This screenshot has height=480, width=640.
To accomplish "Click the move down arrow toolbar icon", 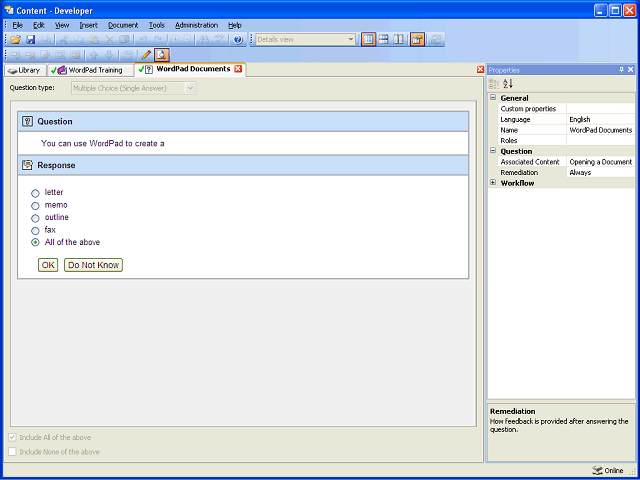I will (x=109, y=55).
